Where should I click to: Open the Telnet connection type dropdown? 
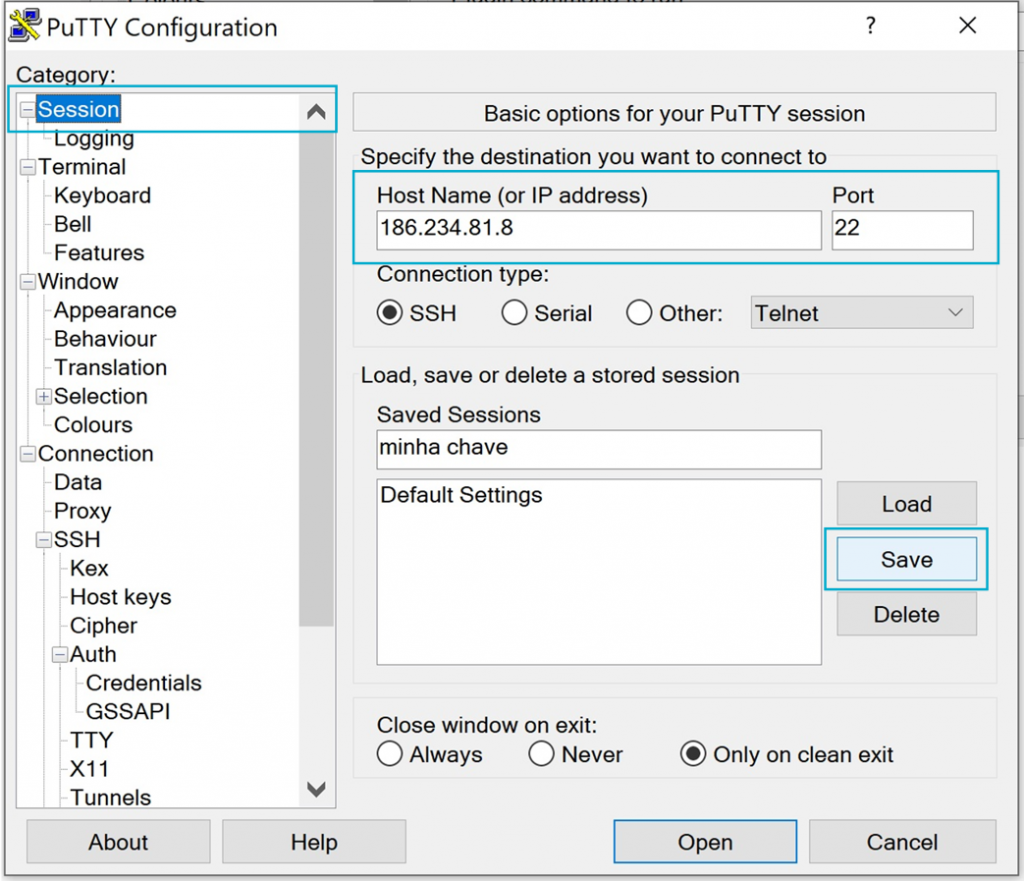click(861, 313)
